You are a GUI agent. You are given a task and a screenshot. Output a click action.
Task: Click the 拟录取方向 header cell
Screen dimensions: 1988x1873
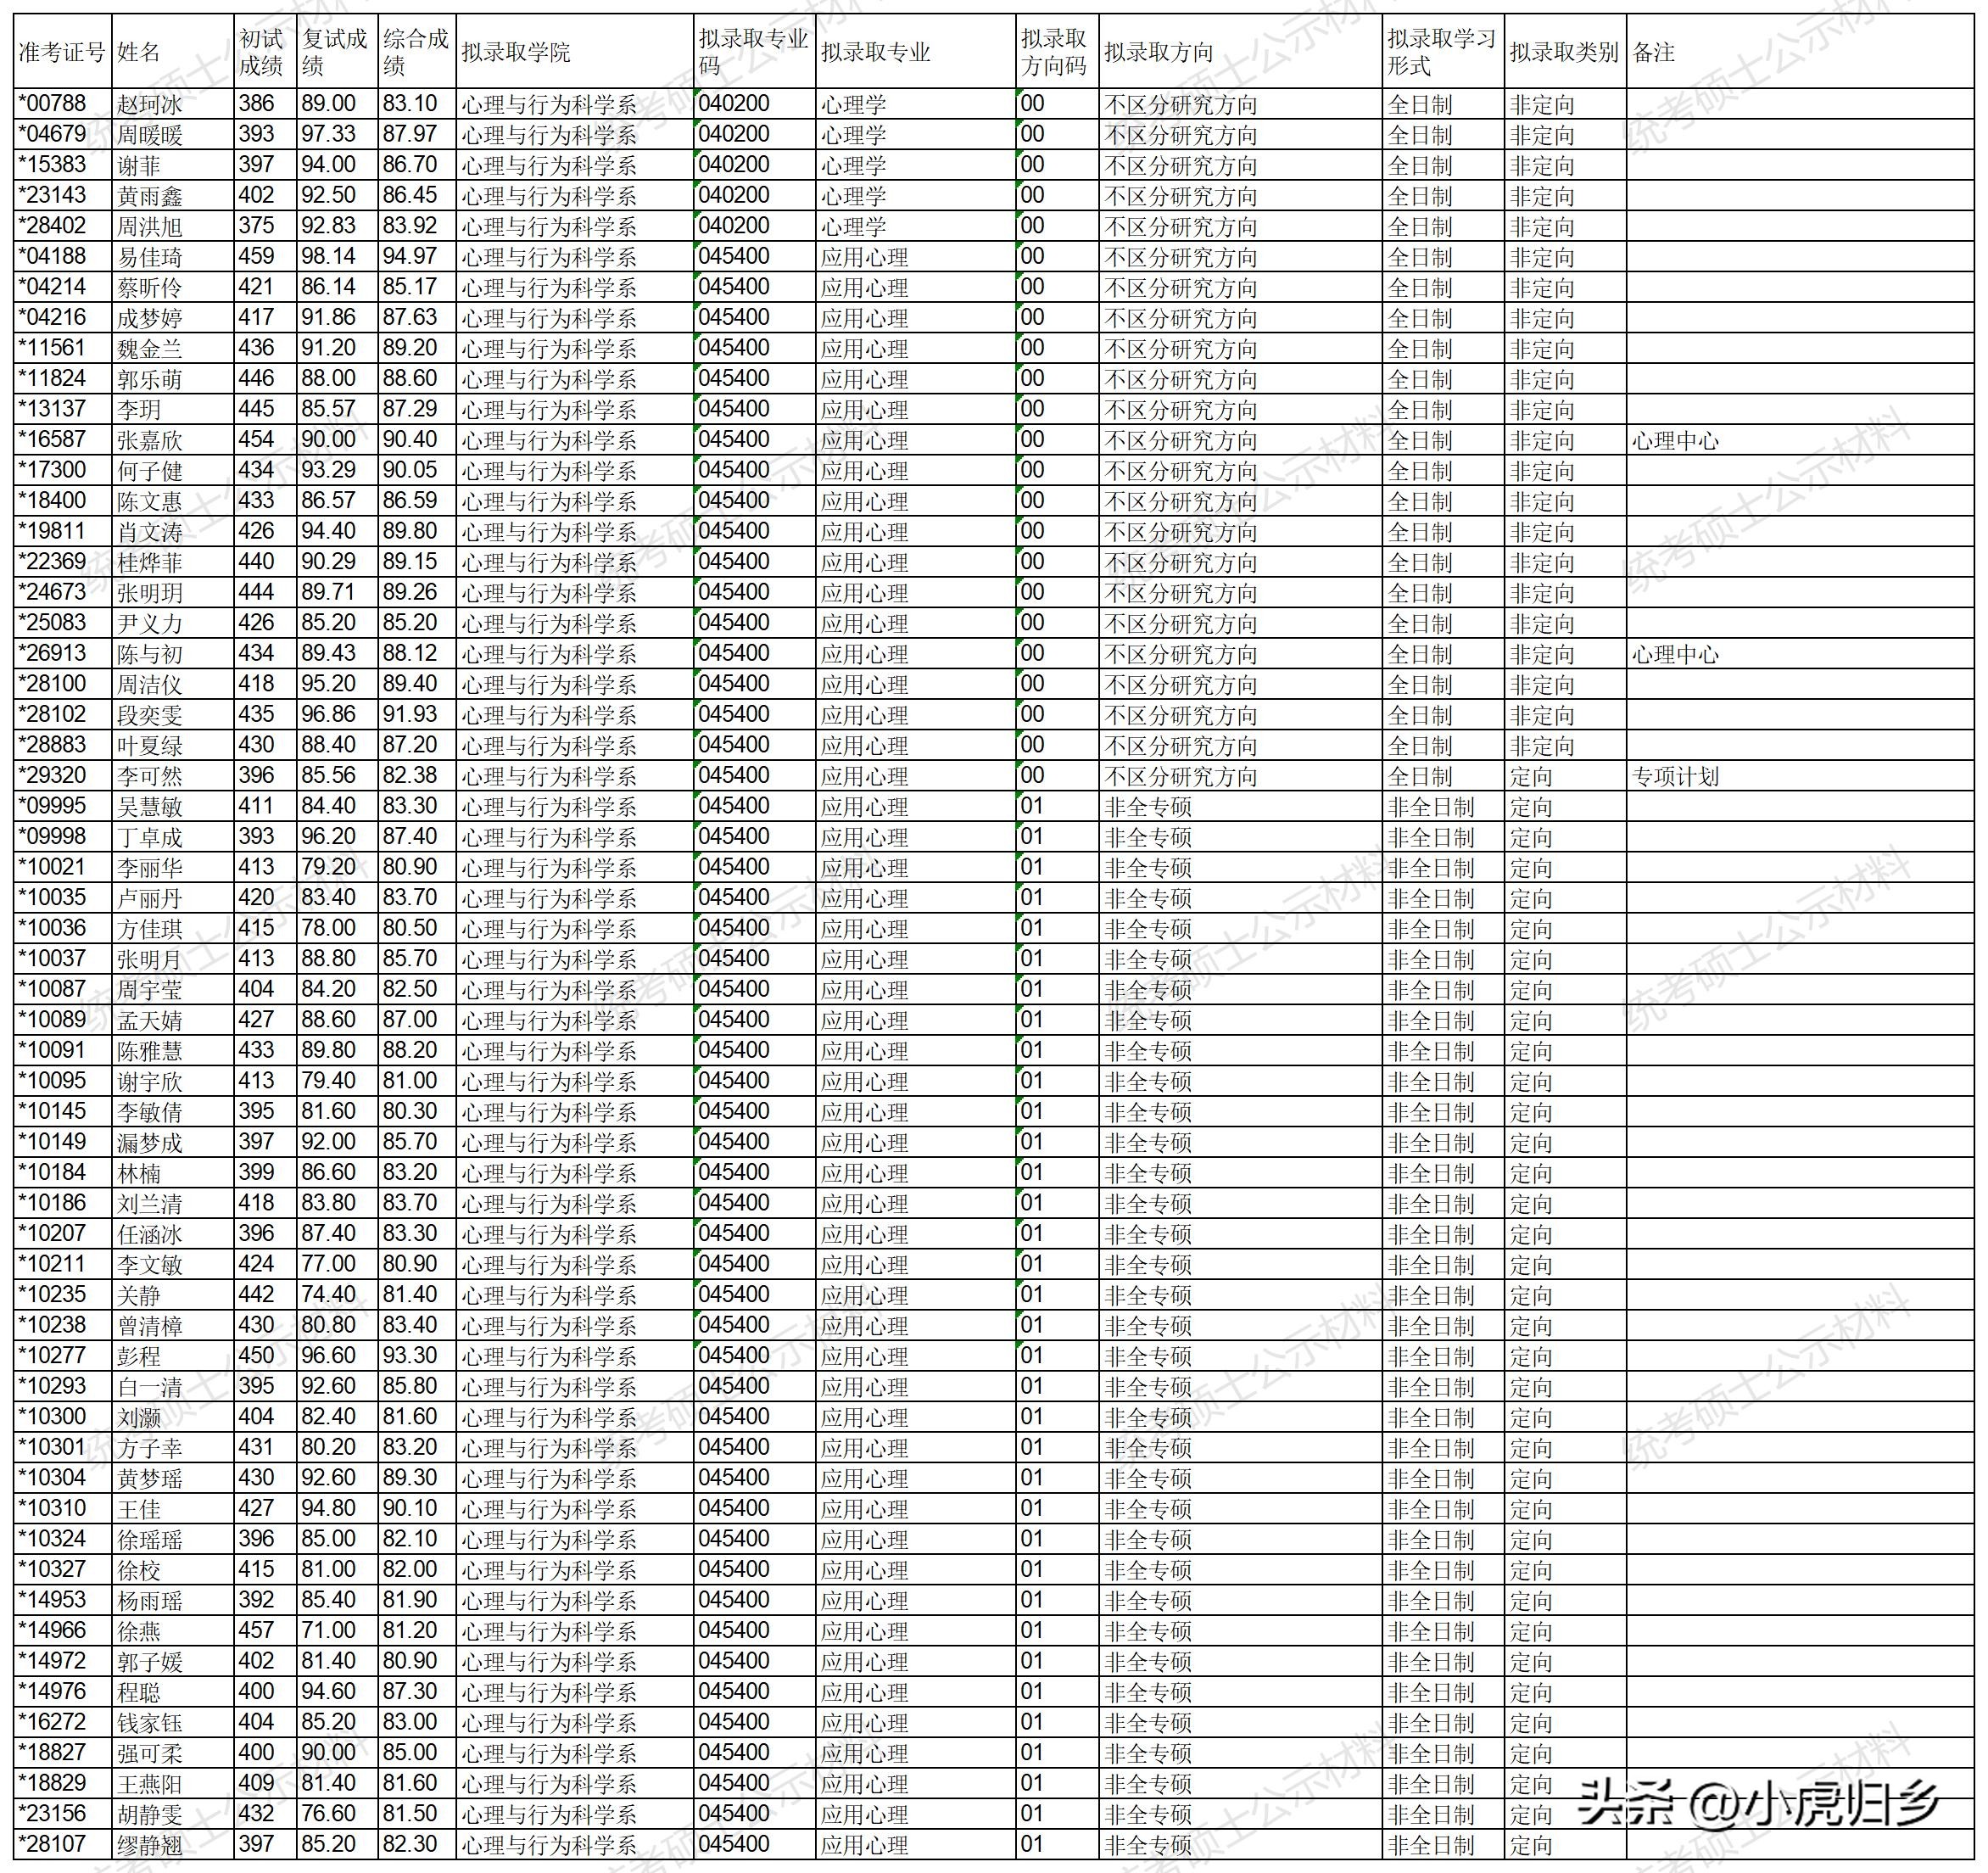(x=1158, y=52)
